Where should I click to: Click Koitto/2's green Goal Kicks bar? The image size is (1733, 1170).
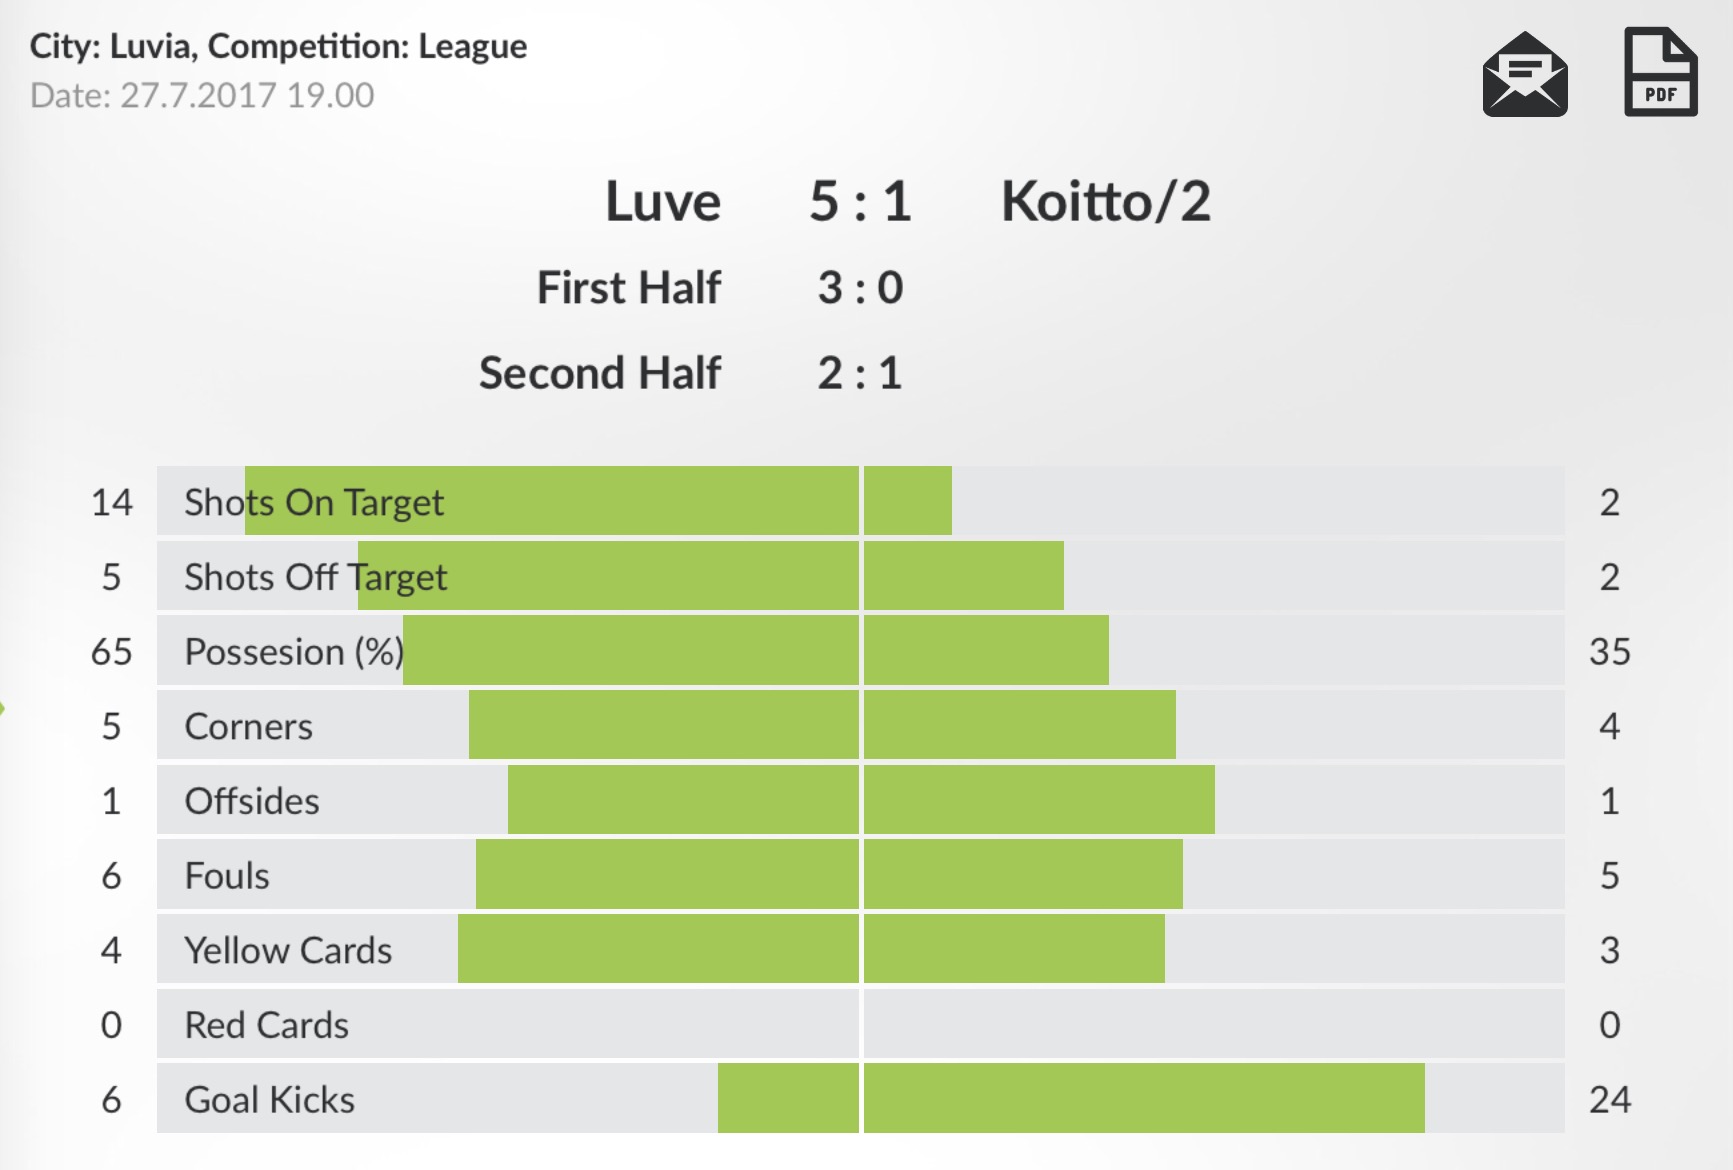1143,1098
